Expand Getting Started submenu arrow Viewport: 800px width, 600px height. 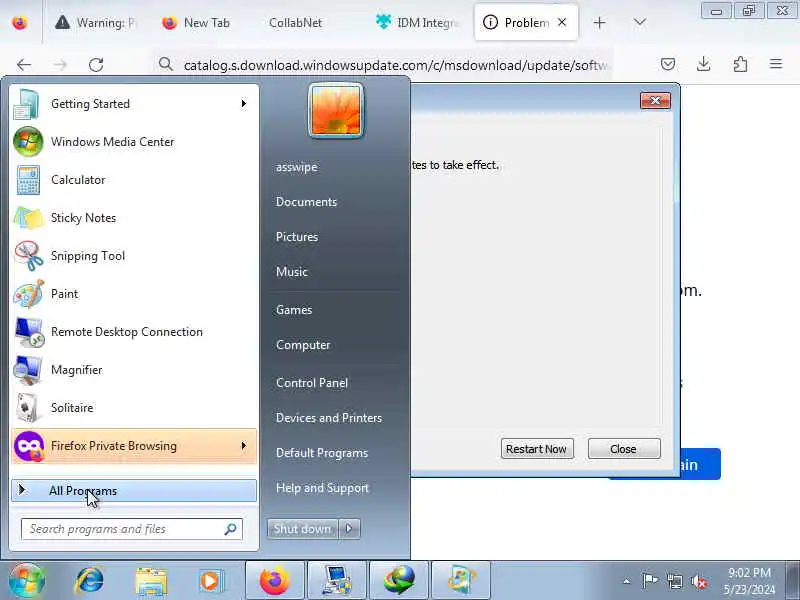coord(244,104)
